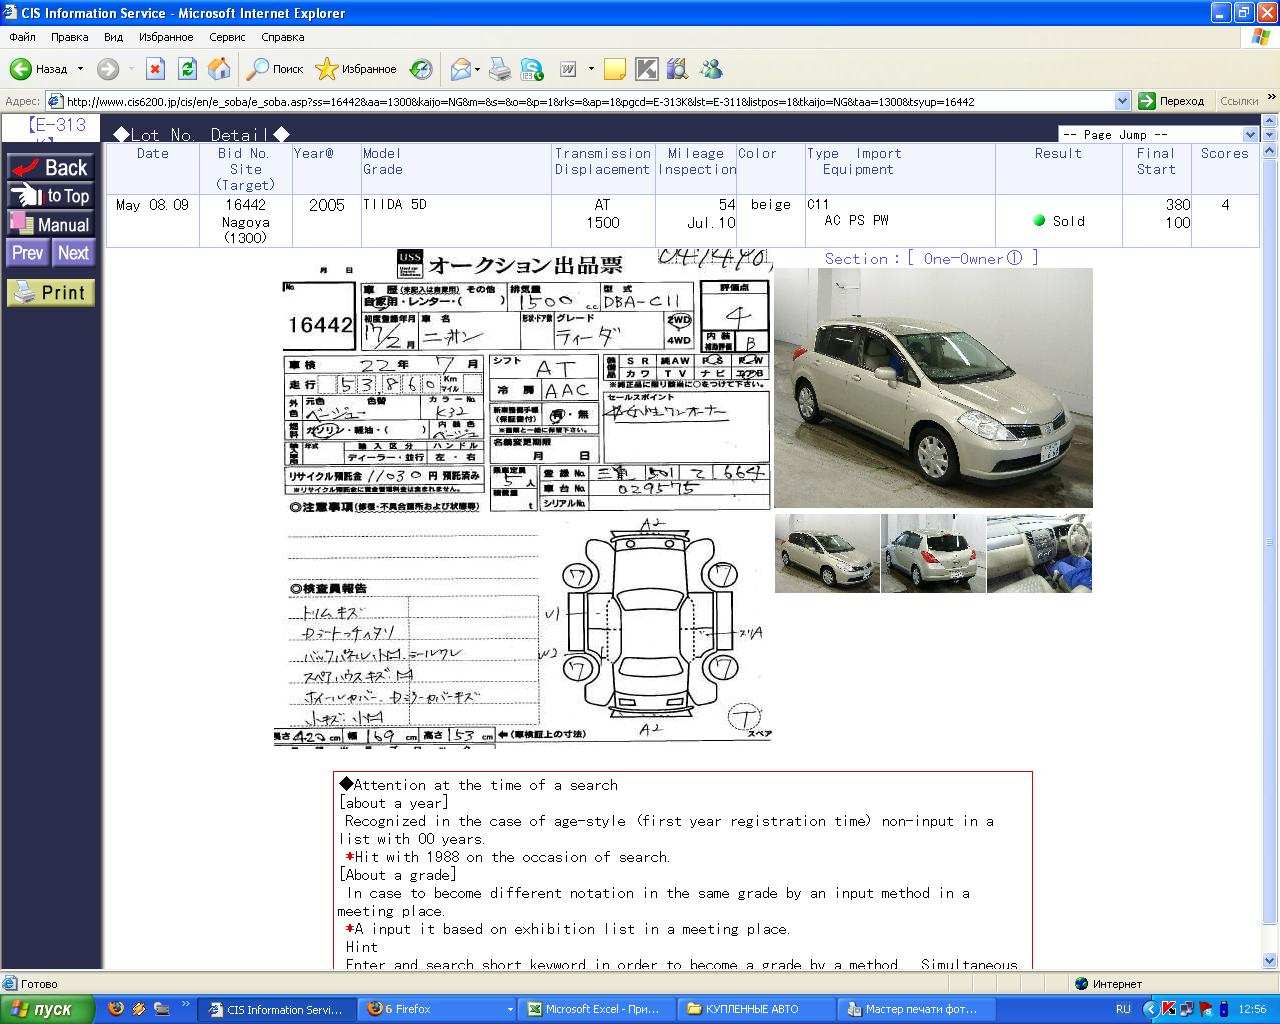
Task: Click the Stop loading icon in toolbar
Action: click(x=155, y=69)
